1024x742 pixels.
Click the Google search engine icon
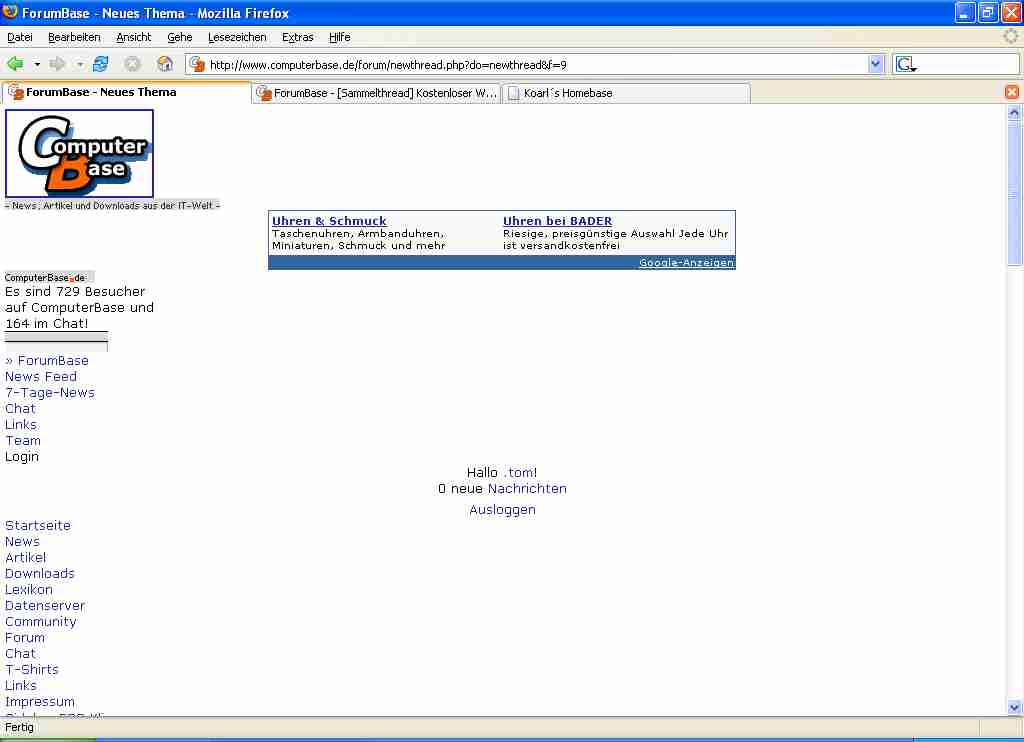coord(904,64)
